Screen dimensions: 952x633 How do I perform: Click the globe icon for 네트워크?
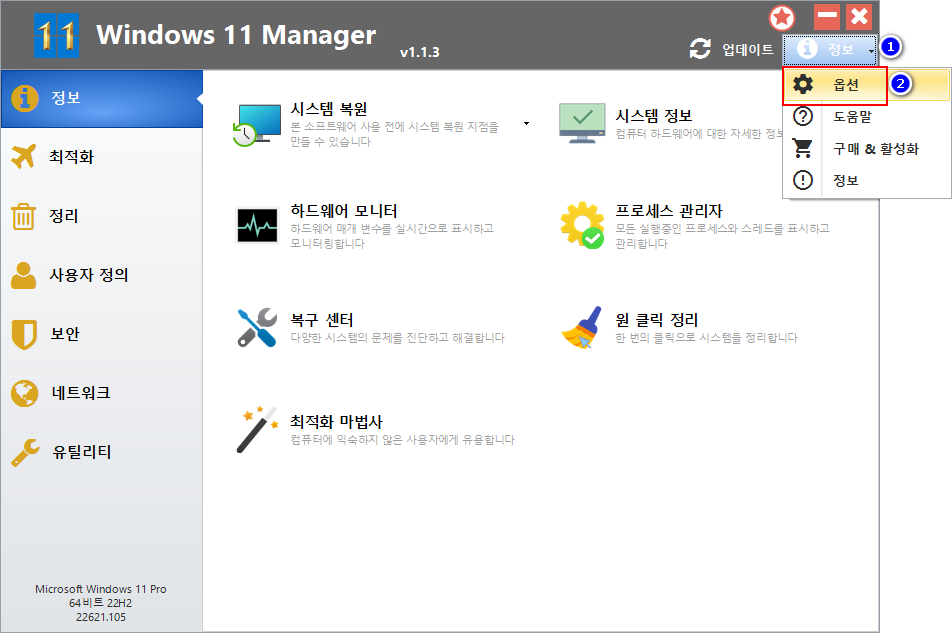pyautogui.click(x=24, y=393)
